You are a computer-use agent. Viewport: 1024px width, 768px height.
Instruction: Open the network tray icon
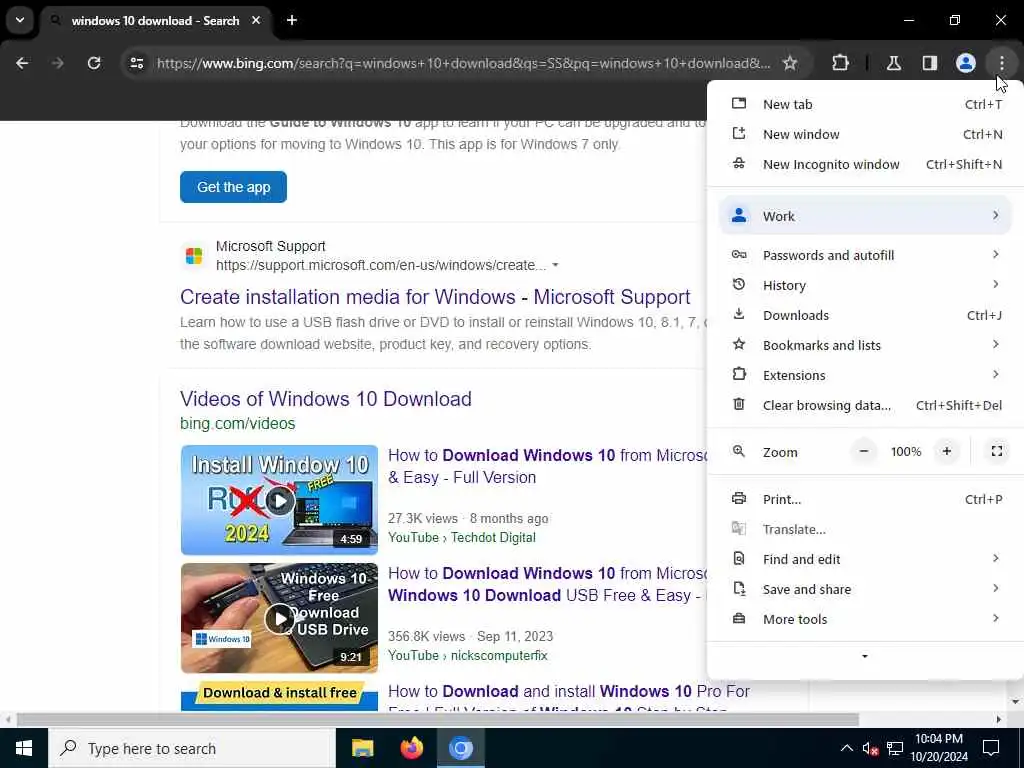(x=895, y=748)
